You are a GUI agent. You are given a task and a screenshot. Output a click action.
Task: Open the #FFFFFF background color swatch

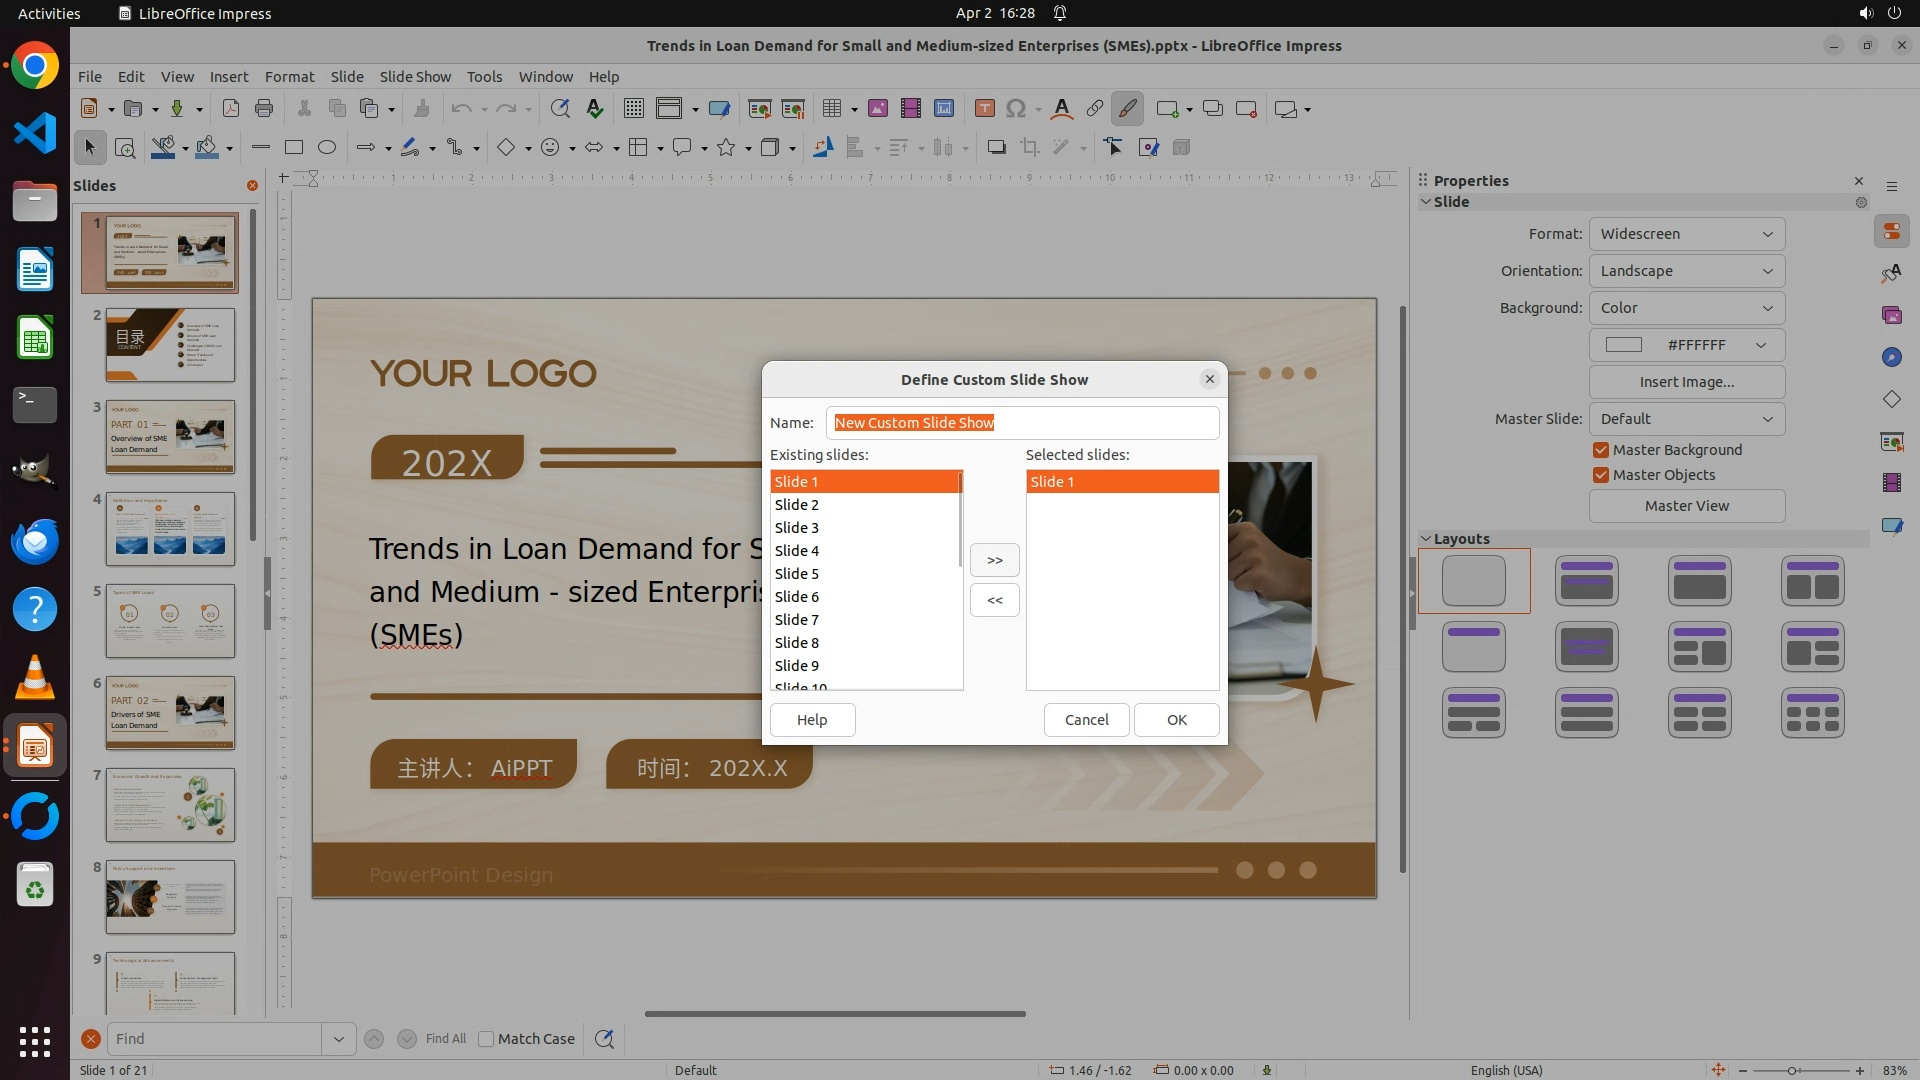[1686, 345]
